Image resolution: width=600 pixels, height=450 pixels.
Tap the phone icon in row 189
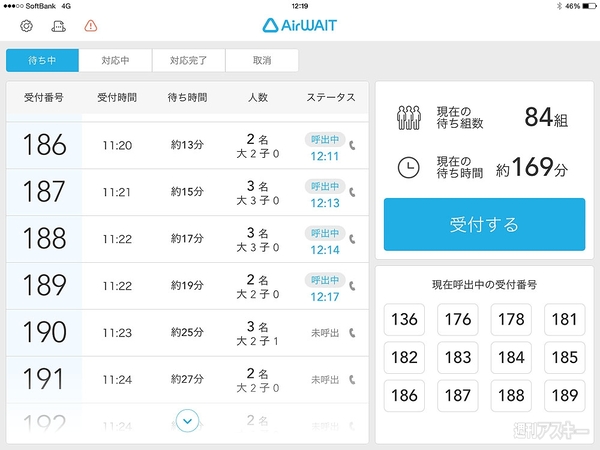(x=352, y=286)
